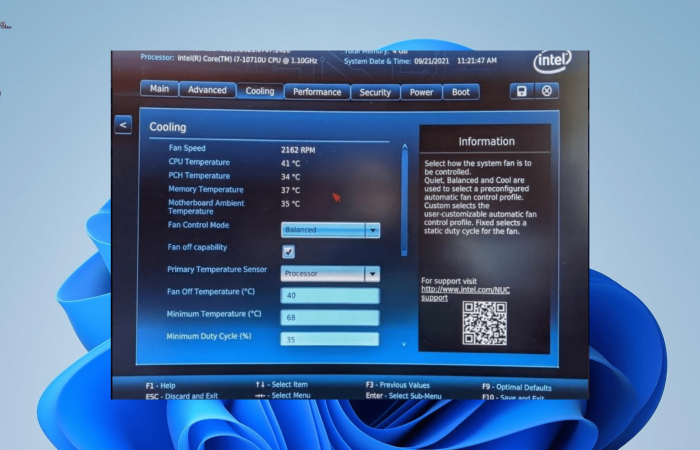Image resolution: width=700 pixels, height=450 pixels.
Task: Click the Information panel heading
Action: 487,142
